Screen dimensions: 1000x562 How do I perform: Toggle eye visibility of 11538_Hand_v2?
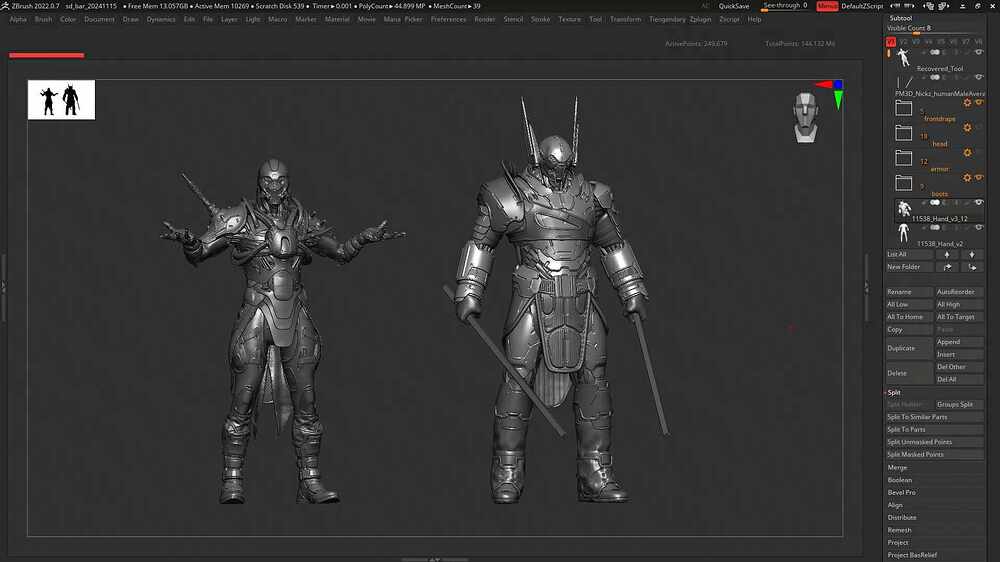(x=979, y=228)
